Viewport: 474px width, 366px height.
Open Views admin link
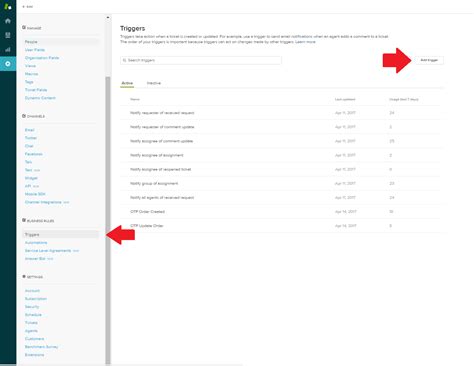click(x=30, y=66)
